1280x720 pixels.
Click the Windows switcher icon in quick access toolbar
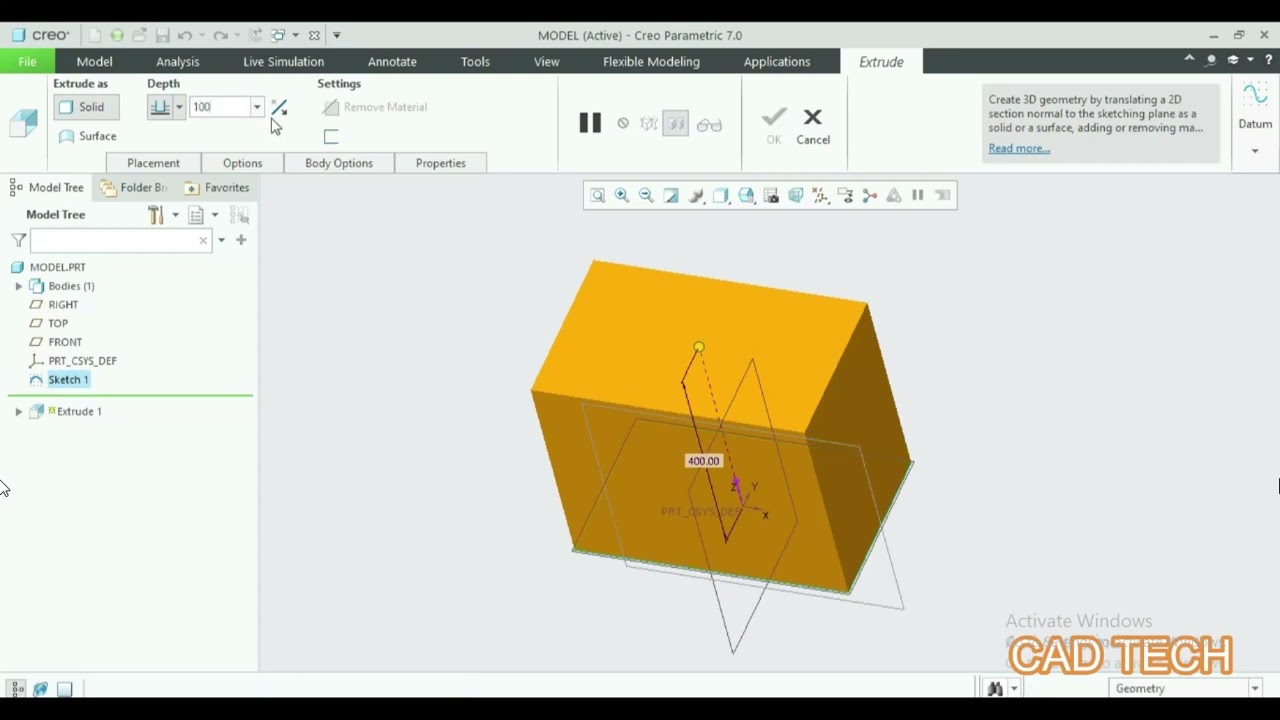pyautogui.click(x=279, y=35)
